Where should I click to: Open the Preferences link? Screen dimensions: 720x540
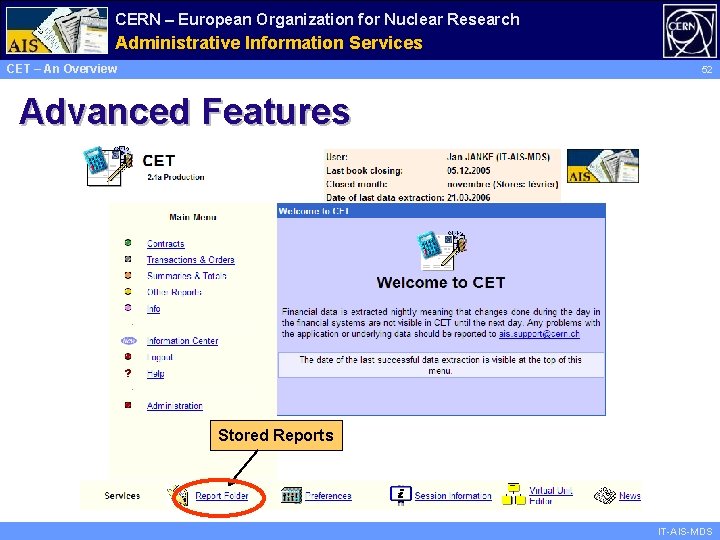pyautogui.click(x=328, y=496)
